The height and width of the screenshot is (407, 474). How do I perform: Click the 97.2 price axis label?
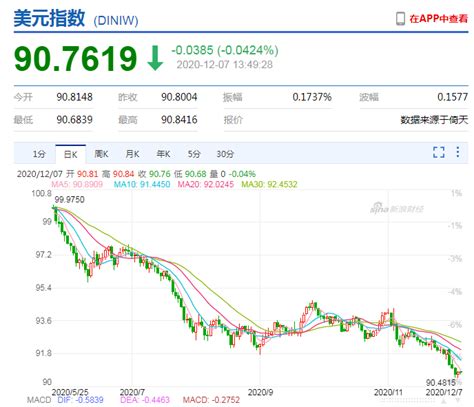coord(44,255)
